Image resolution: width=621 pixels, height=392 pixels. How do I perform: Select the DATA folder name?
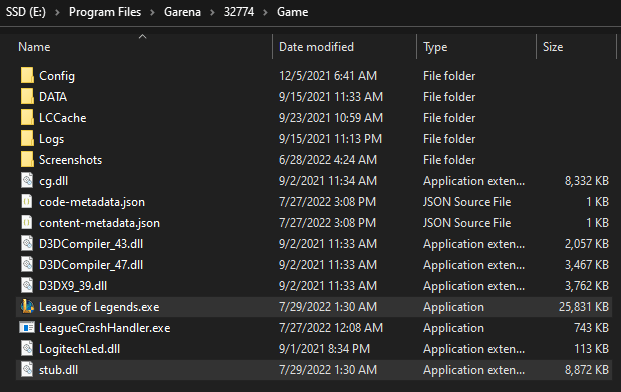click(x=53, y=97)
